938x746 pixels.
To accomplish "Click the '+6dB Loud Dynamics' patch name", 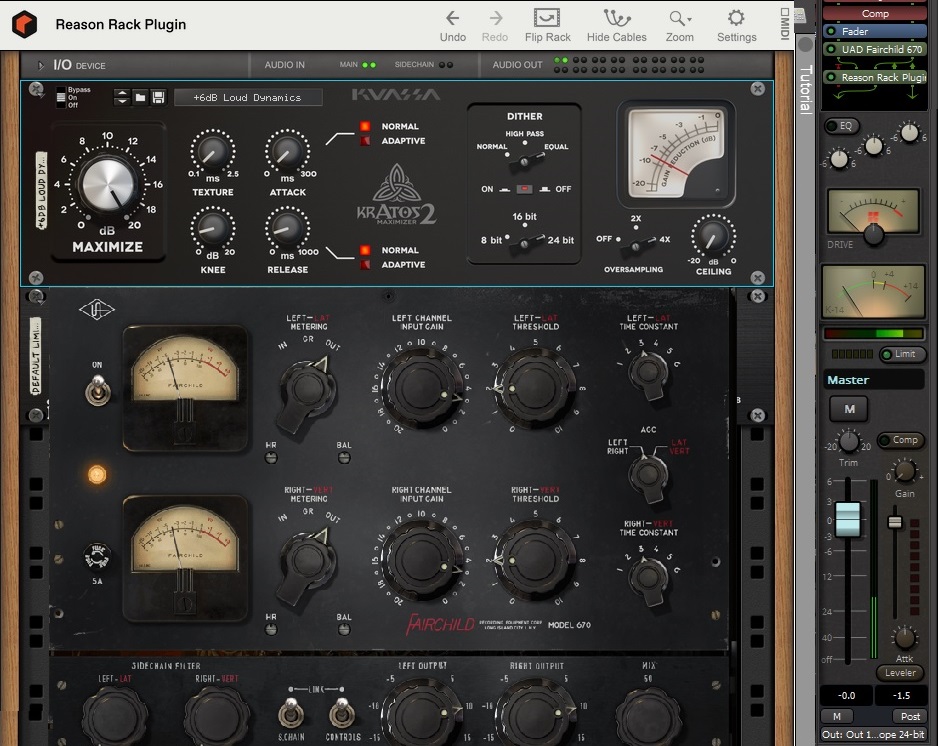I will [x=248, y=98].
